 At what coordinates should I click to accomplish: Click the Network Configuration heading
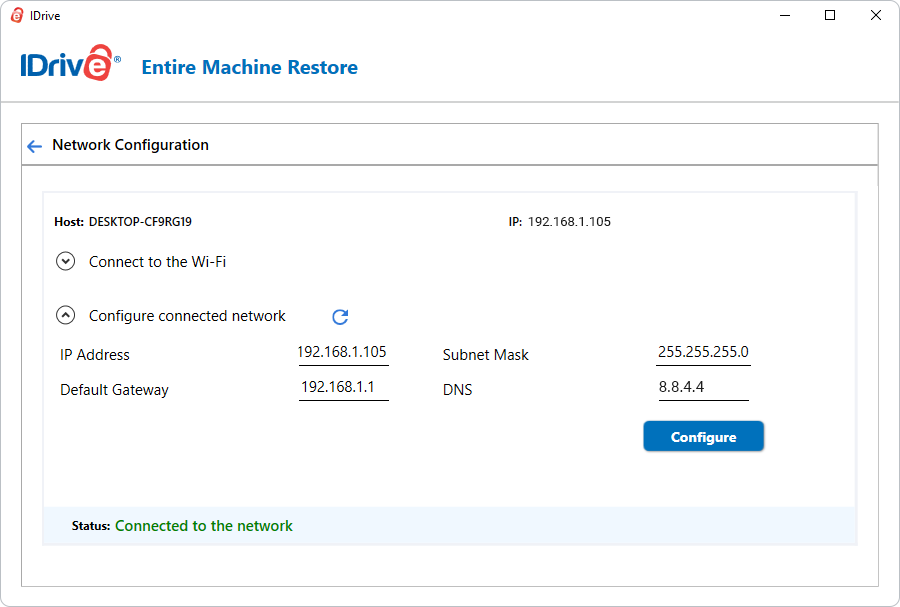click(130, 145)
